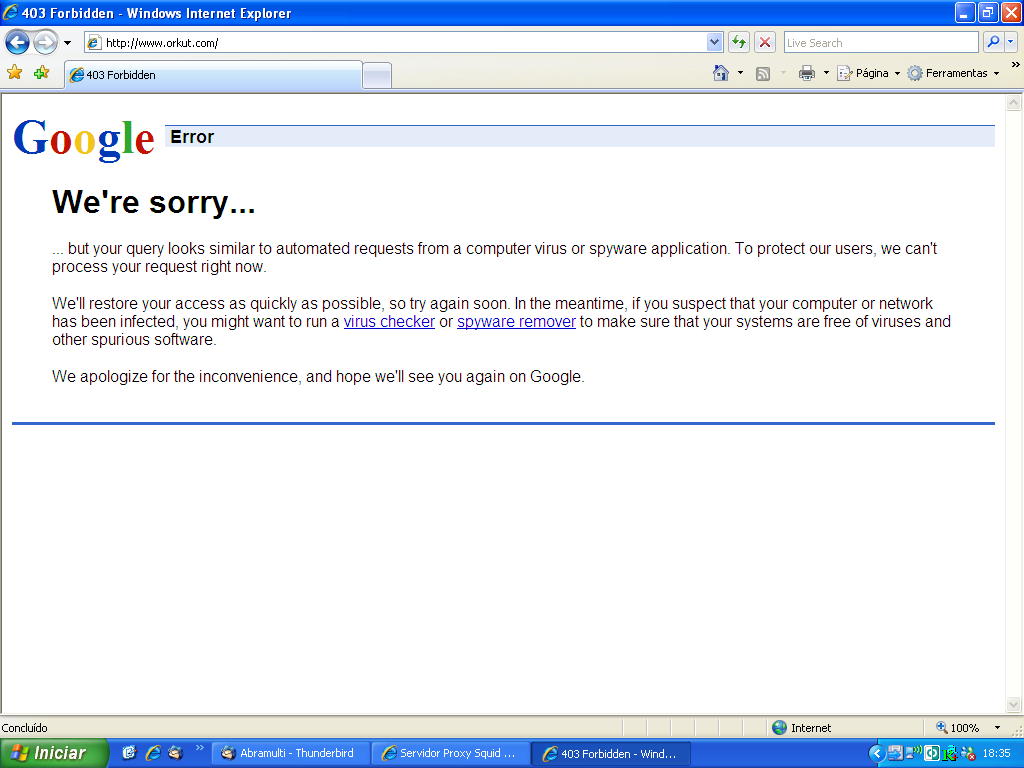Screen dimensions: 1024x768
Task: Click Windows Messenger tray icon
Action: 967,754
